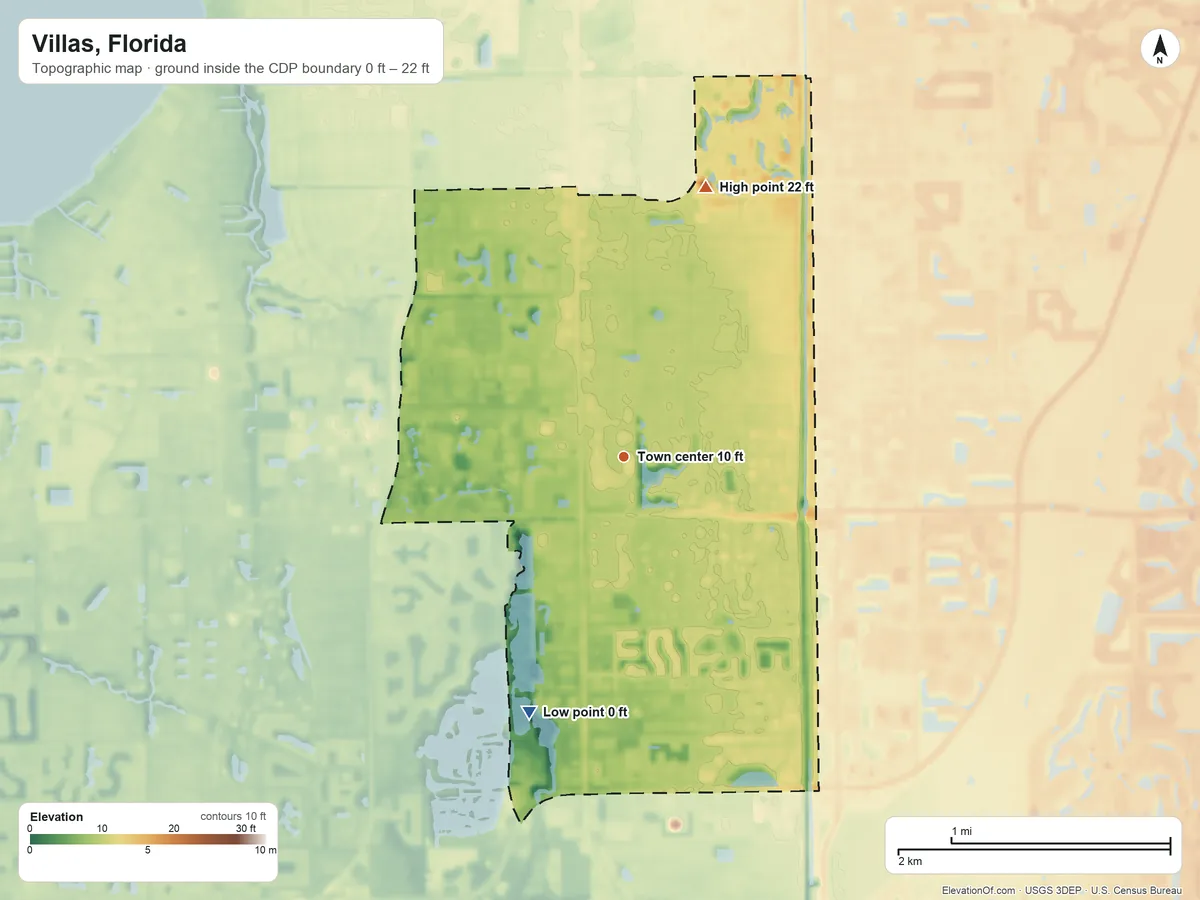This screenshot has width=1200, height=900.
Task: Click the '30 ft' legend tick label
Action: pyautogui.click(x=246, y=828)
